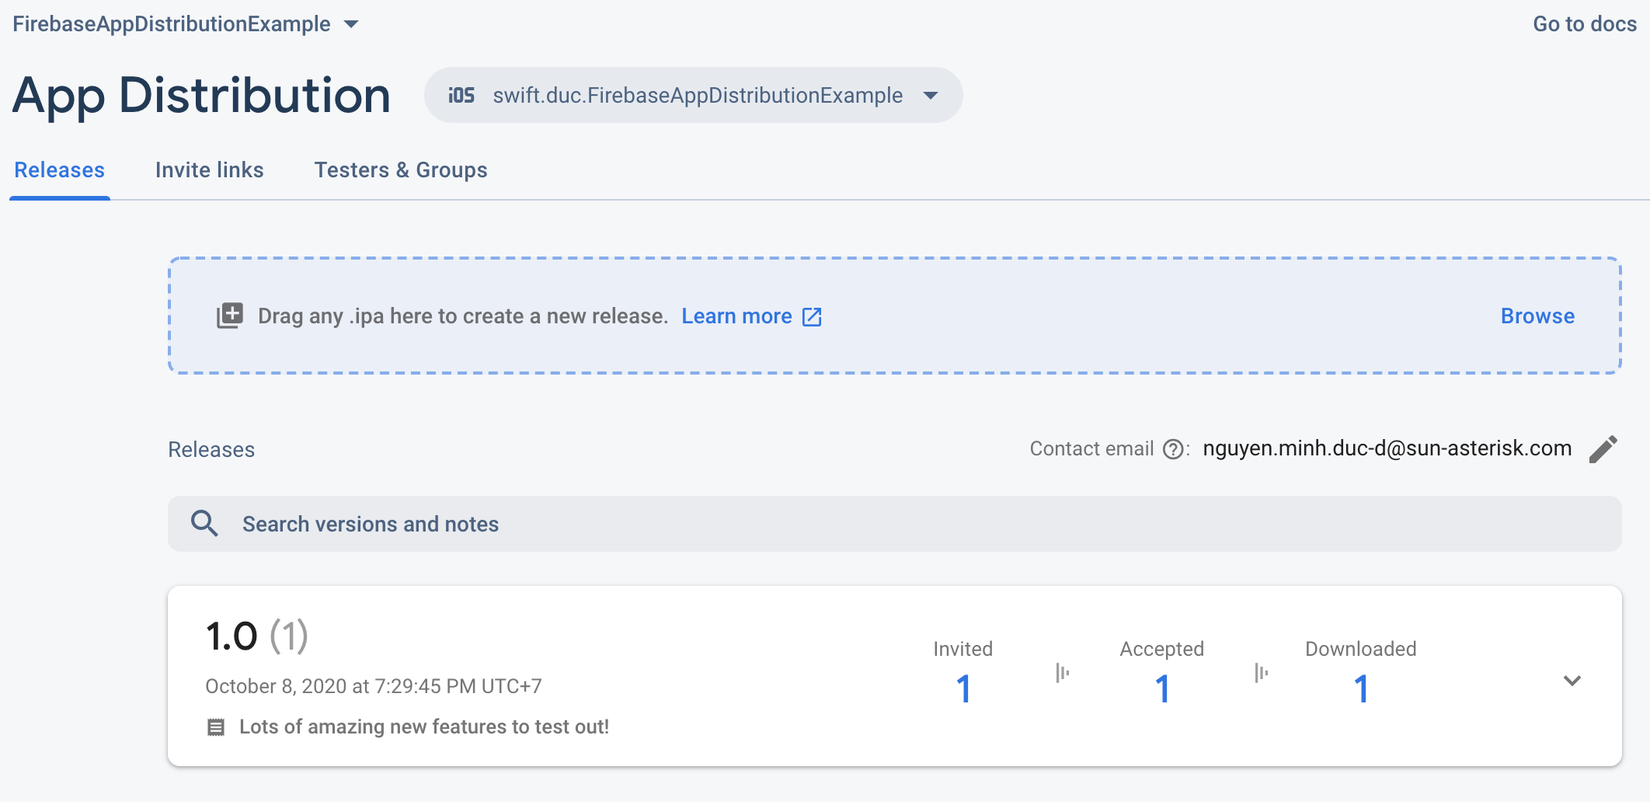Expand the 1.0 release details chevron

coord(1571,681)
